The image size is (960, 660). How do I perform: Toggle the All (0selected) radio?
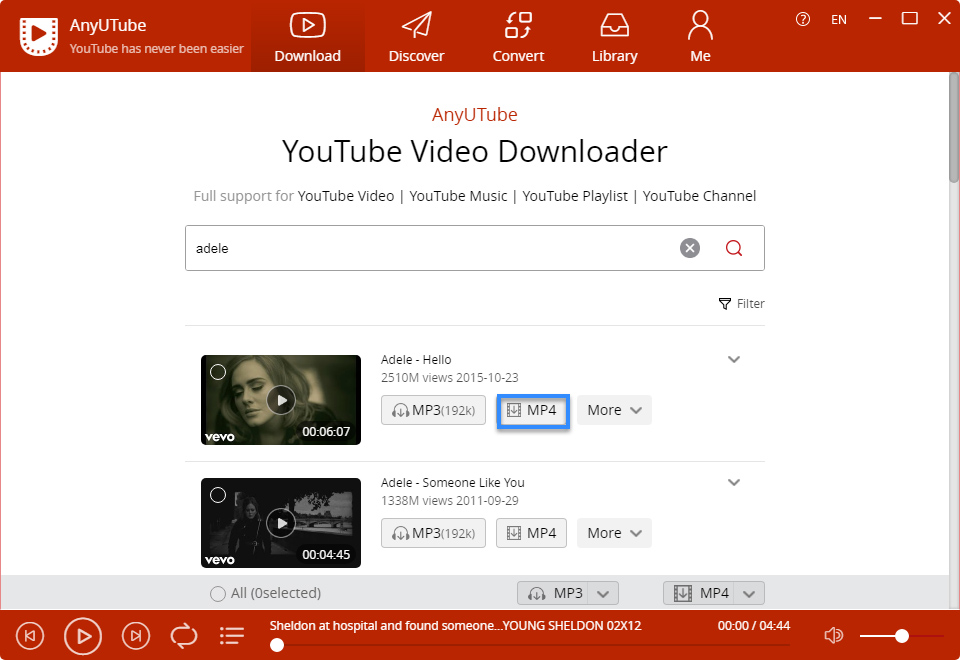point(217,593)
